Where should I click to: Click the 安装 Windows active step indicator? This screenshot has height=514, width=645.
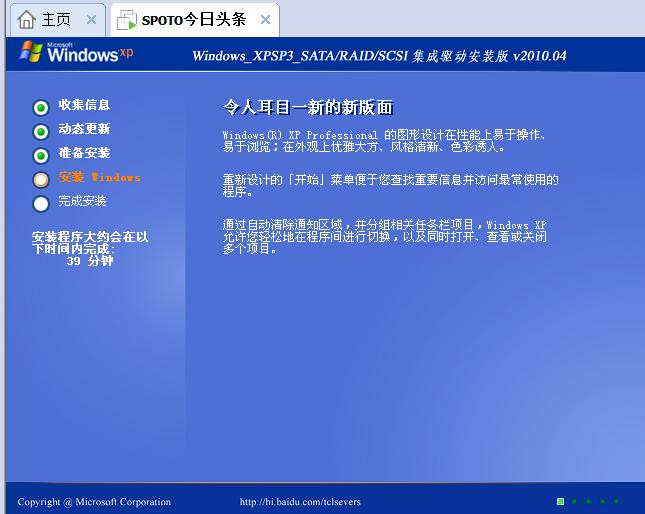[41, 179]
